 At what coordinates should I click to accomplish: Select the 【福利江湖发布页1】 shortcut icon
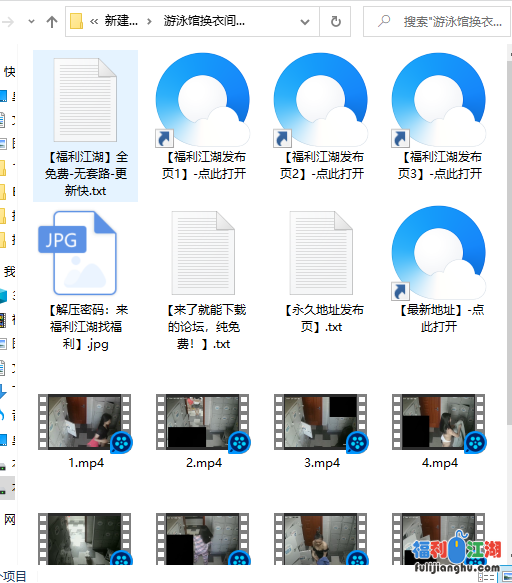[203, 99]
